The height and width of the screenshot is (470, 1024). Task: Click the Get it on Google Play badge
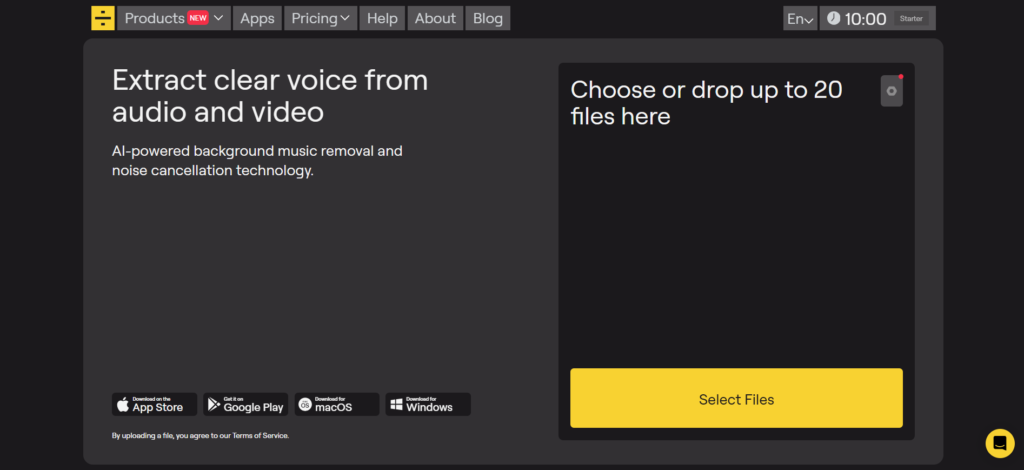(x=245, y=404)
